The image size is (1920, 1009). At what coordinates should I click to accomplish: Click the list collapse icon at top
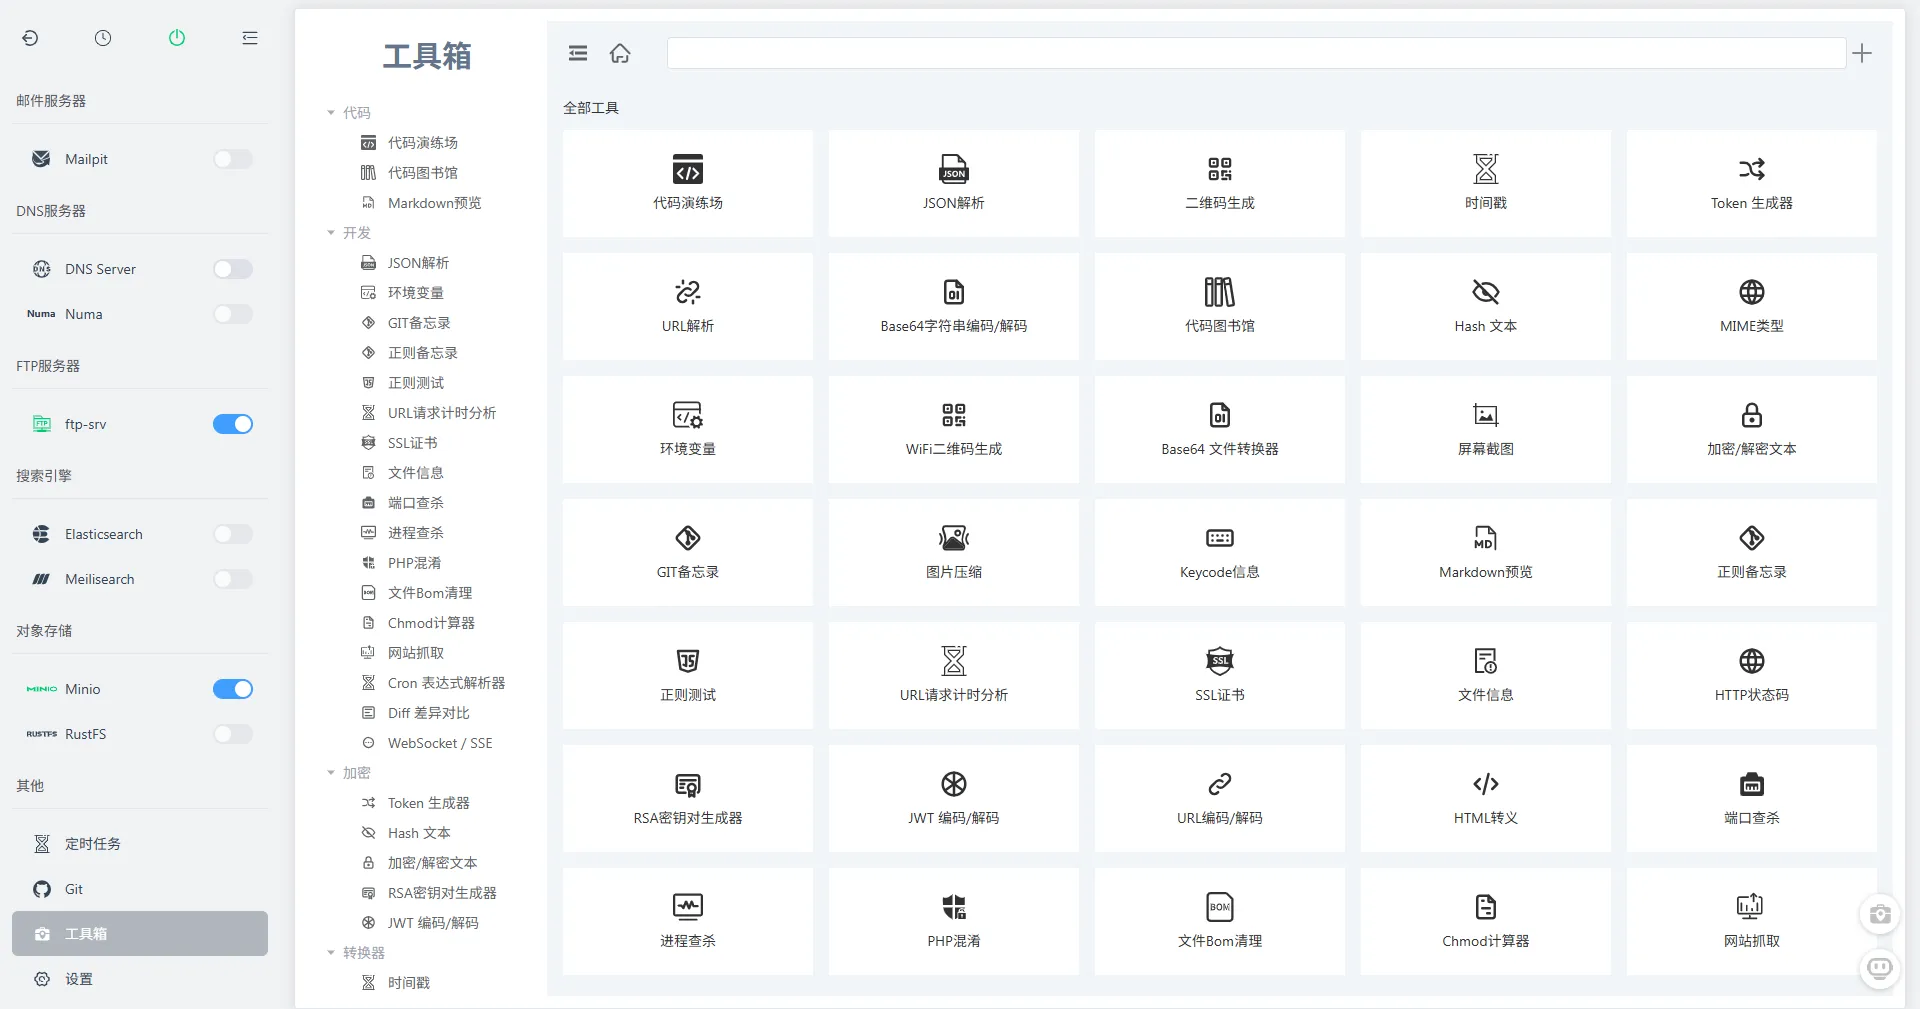[250, 38]
